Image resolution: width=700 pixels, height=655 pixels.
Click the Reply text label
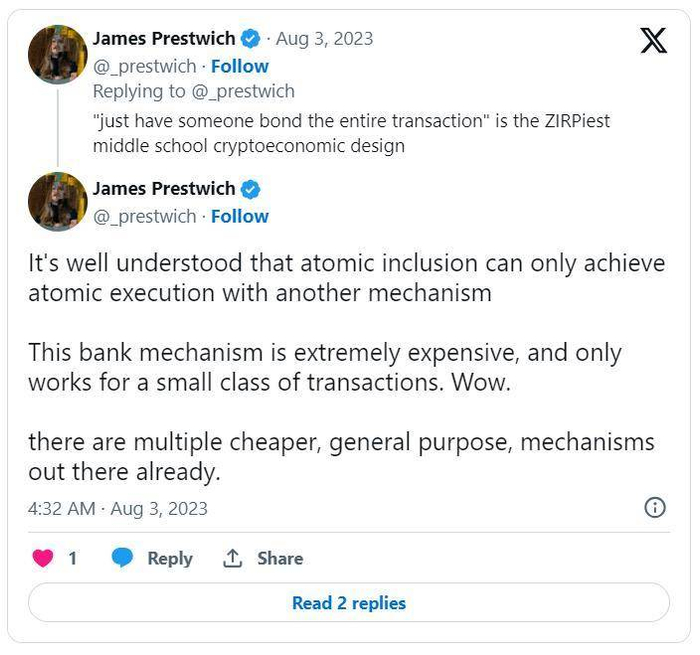170,558
